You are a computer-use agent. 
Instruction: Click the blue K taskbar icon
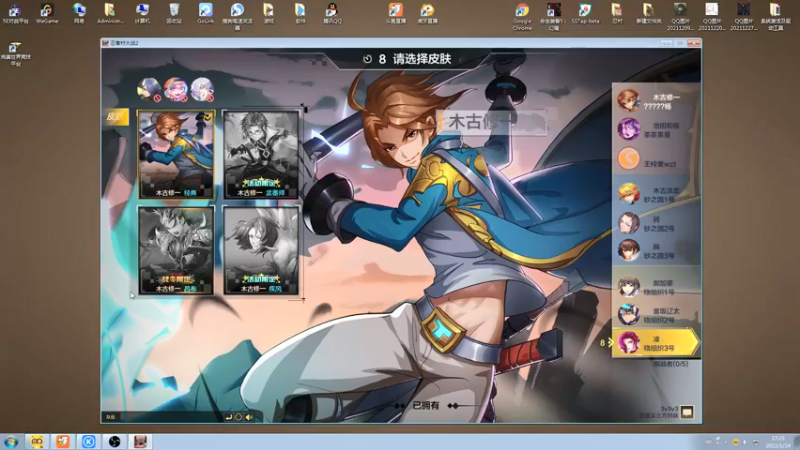(x=89, y=442)
